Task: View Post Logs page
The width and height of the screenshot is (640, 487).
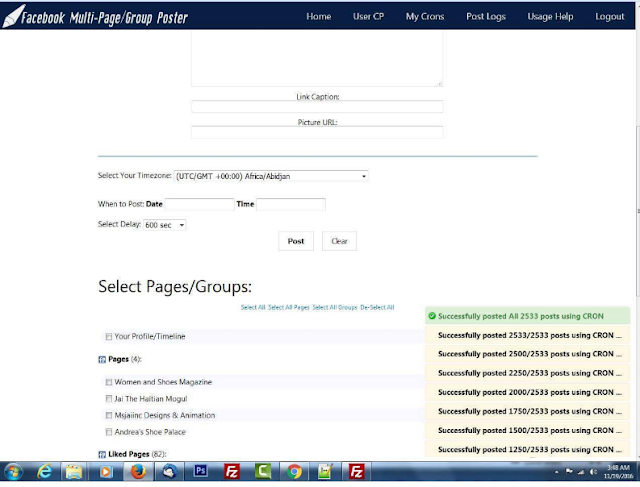Action: [486, 16]
